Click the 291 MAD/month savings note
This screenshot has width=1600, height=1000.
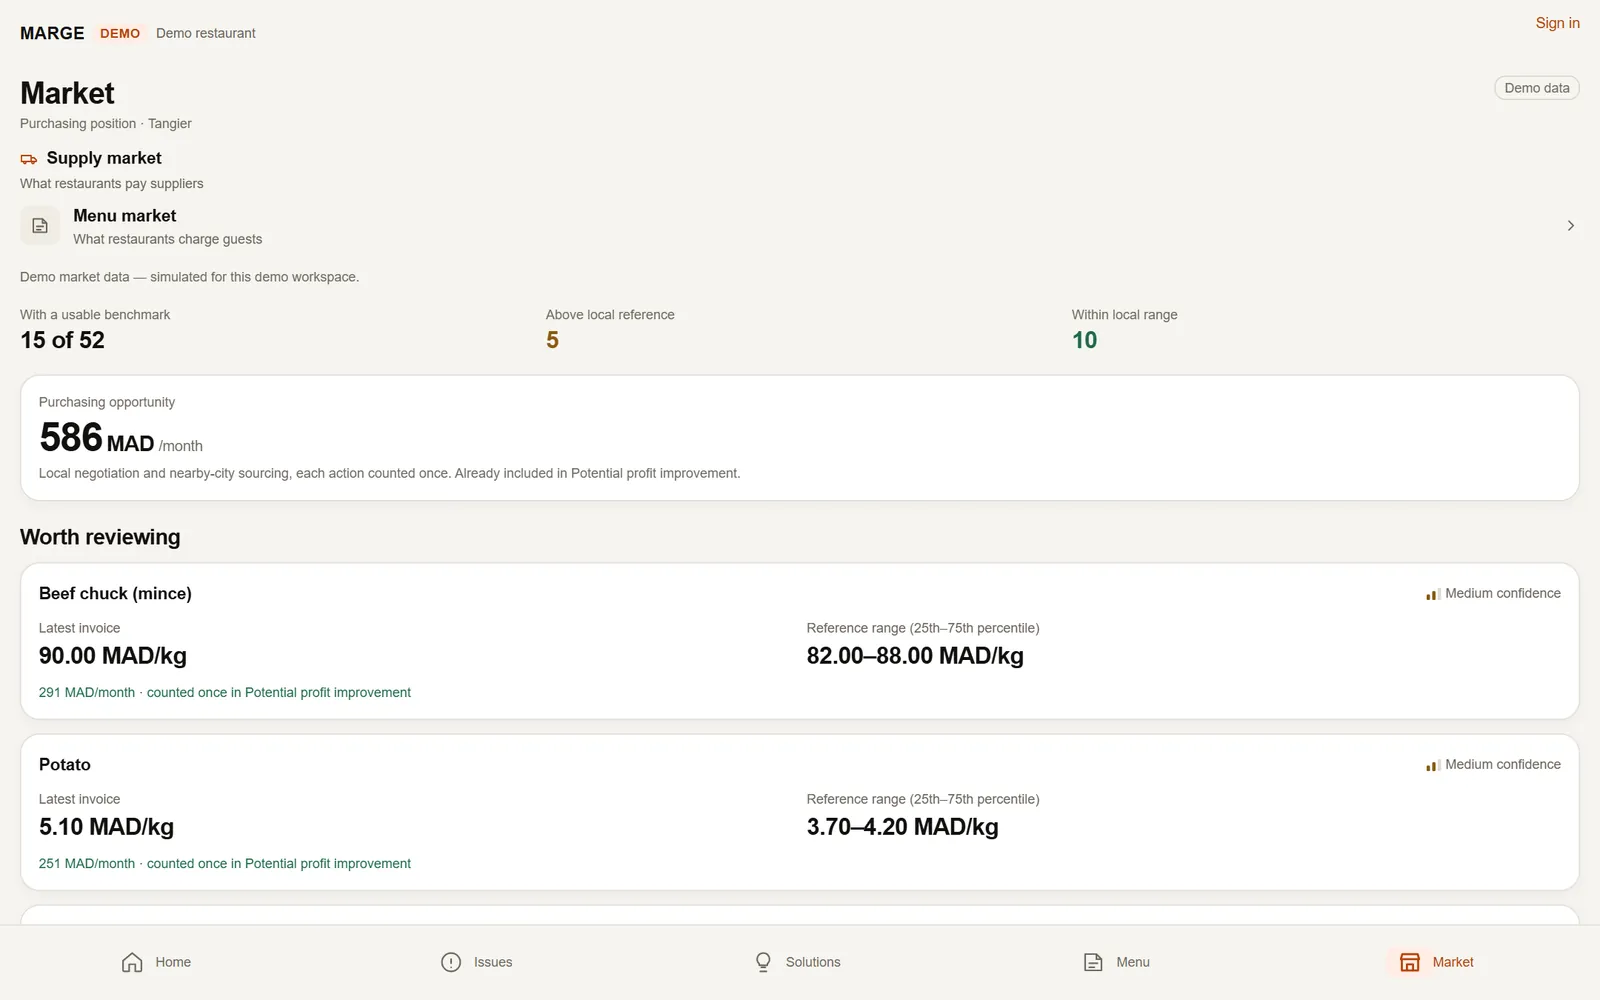click(x=225, y=692)
